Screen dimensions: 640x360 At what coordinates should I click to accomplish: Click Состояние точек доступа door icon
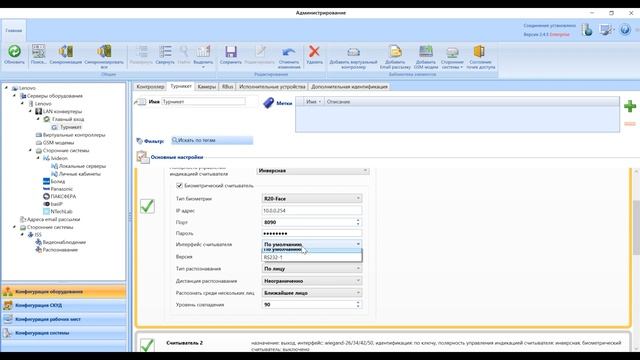479,51
